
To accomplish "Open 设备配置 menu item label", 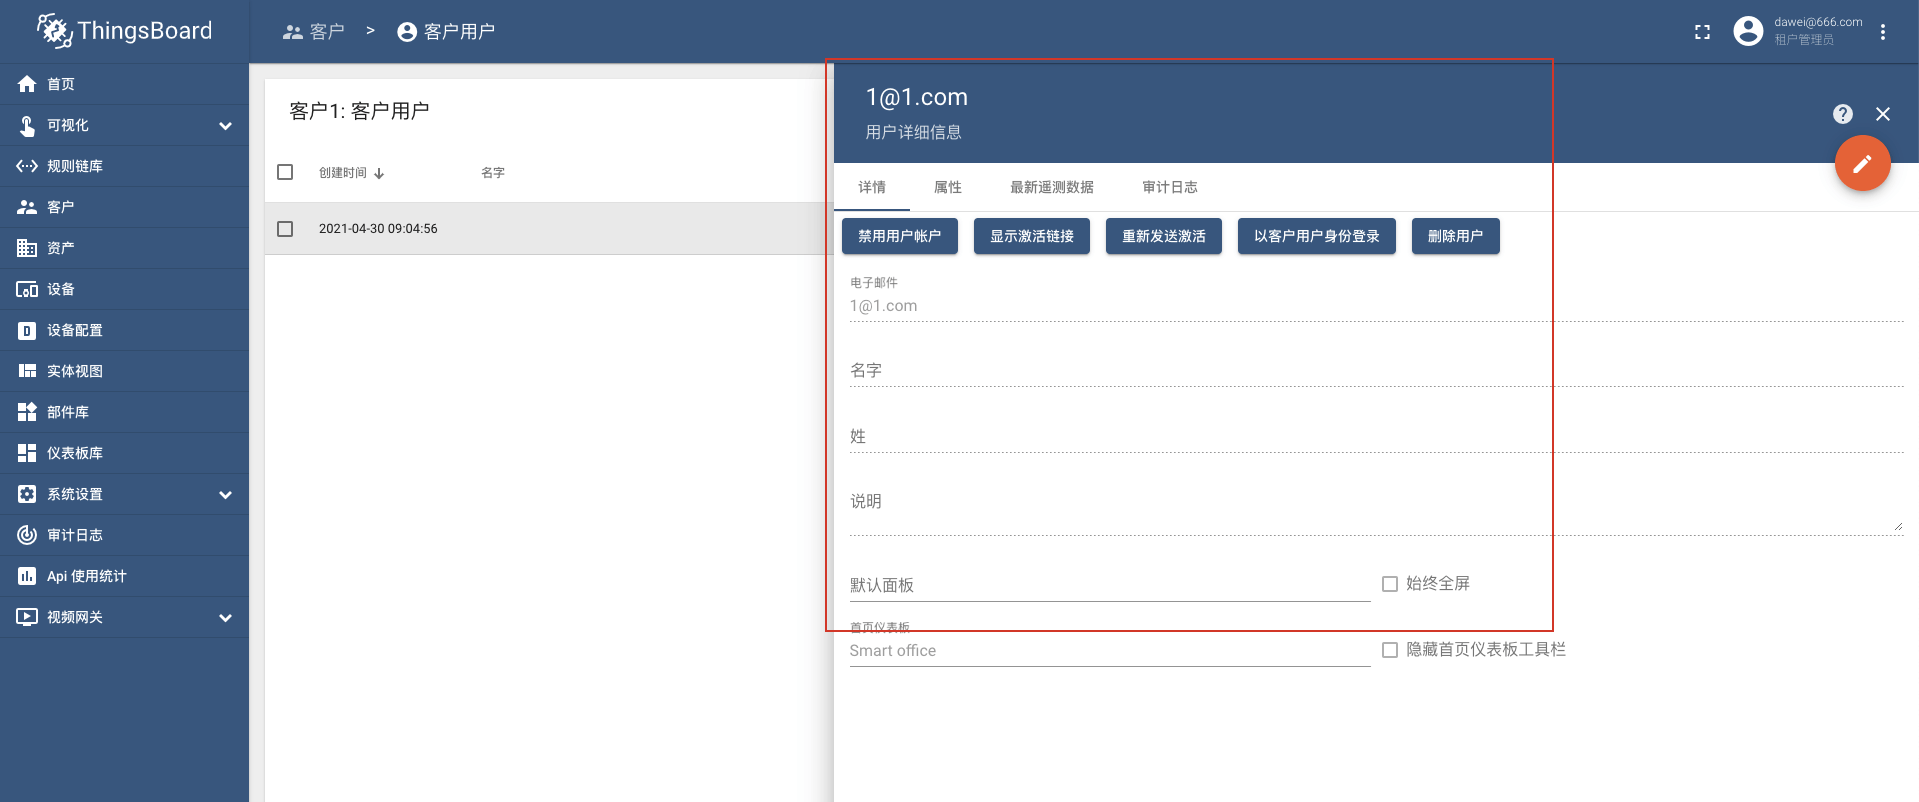I will (75, 330).
